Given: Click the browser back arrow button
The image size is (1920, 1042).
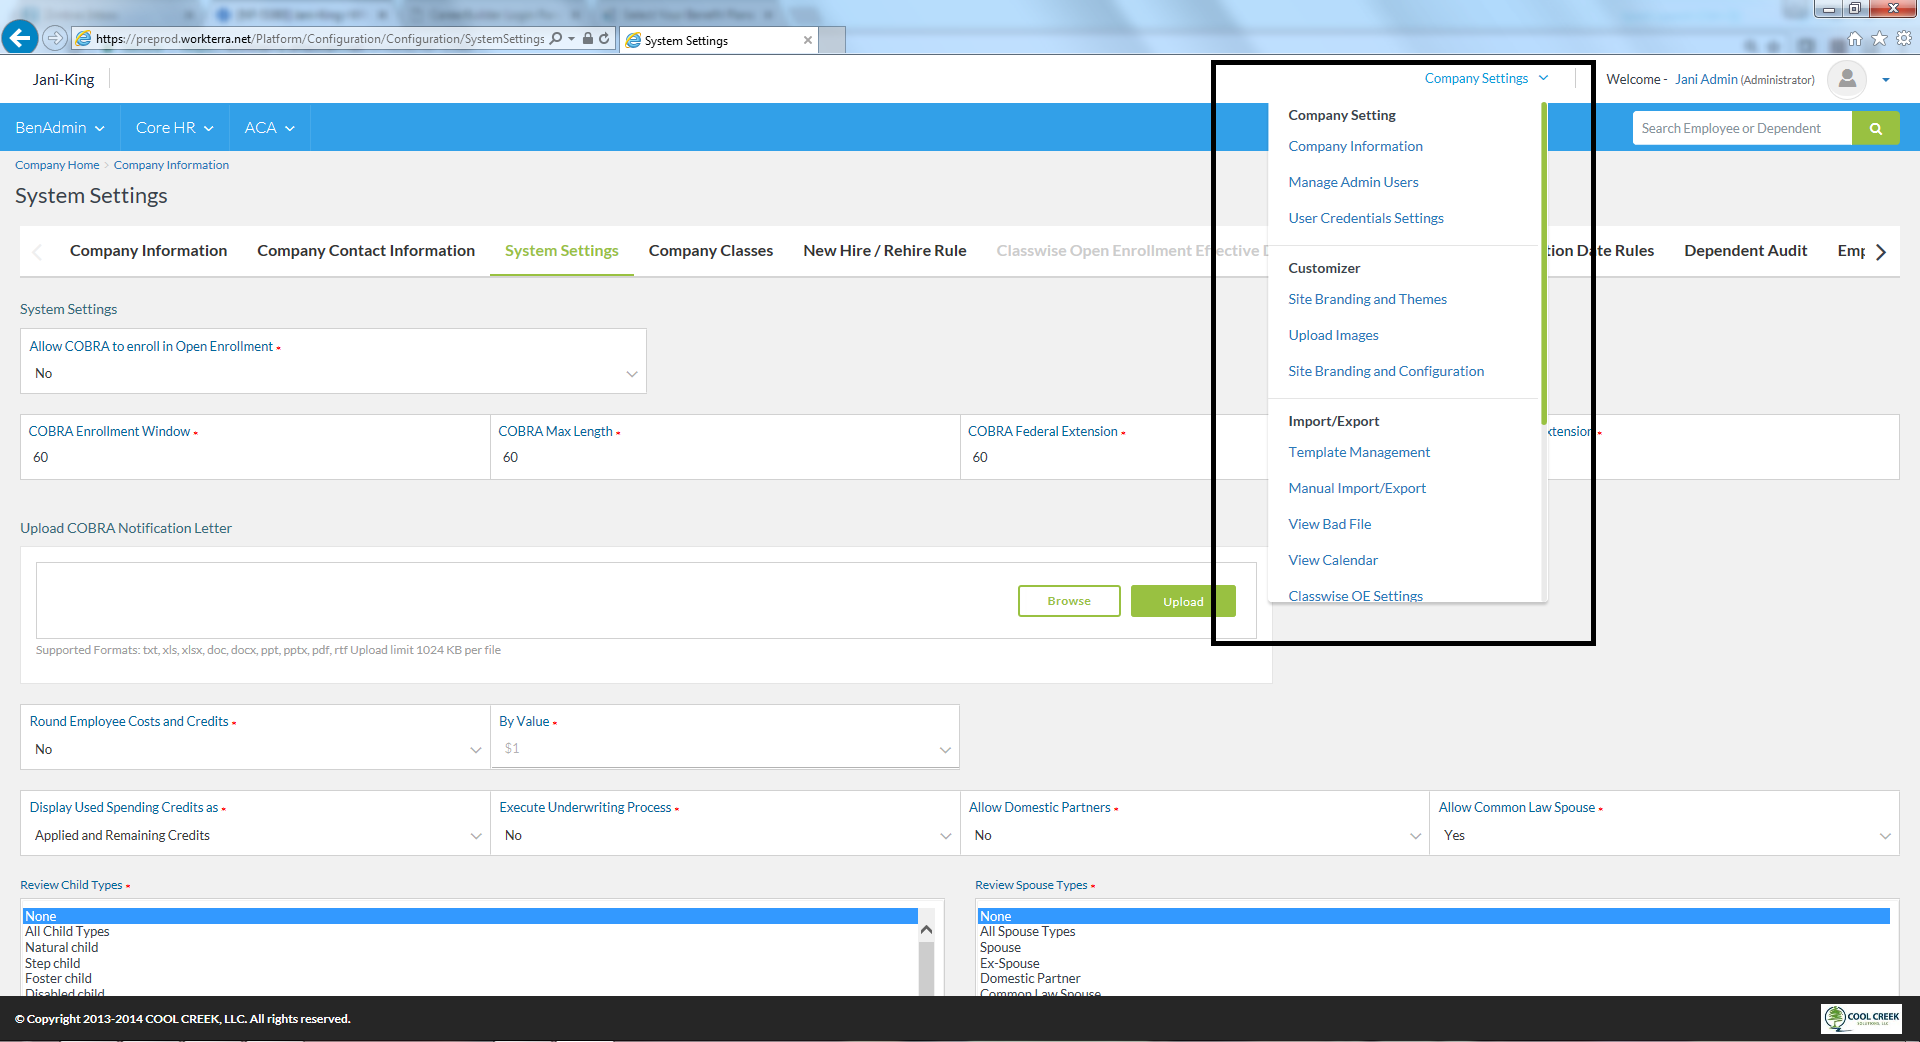Looking at the screenshot, I should pyautogui.click(x=19, y=38).
